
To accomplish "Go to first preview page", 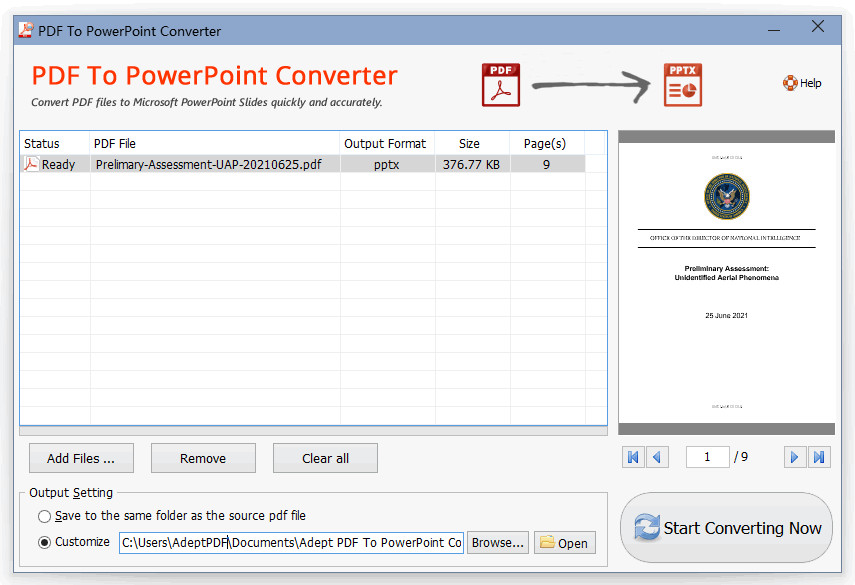I will pos(633,457).
